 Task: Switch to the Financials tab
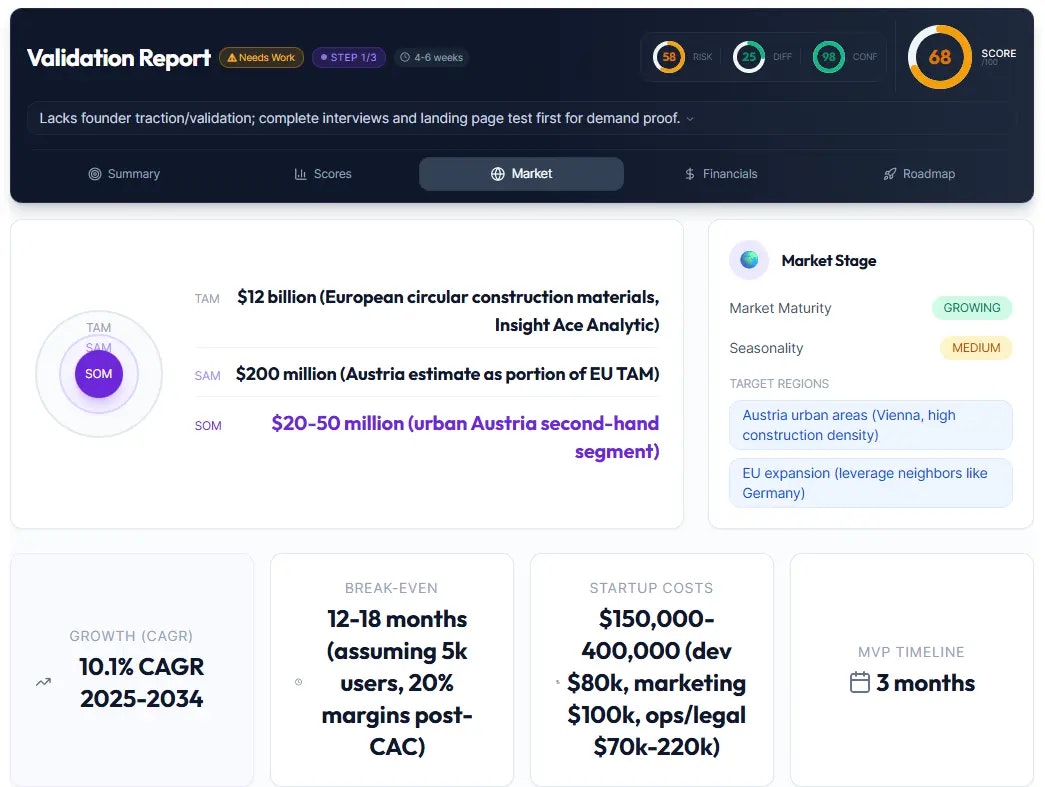(x=720, y=173)
